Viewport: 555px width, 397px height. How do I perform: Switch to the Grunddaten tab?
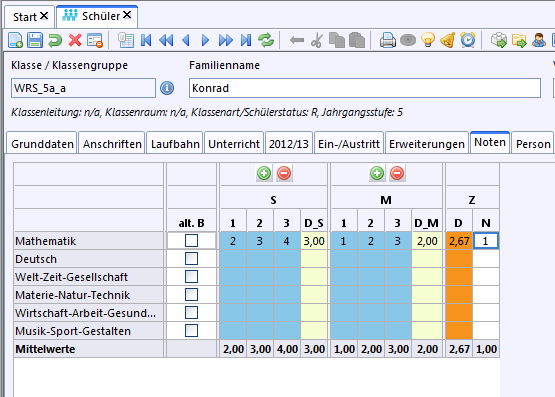coord(42,144)
